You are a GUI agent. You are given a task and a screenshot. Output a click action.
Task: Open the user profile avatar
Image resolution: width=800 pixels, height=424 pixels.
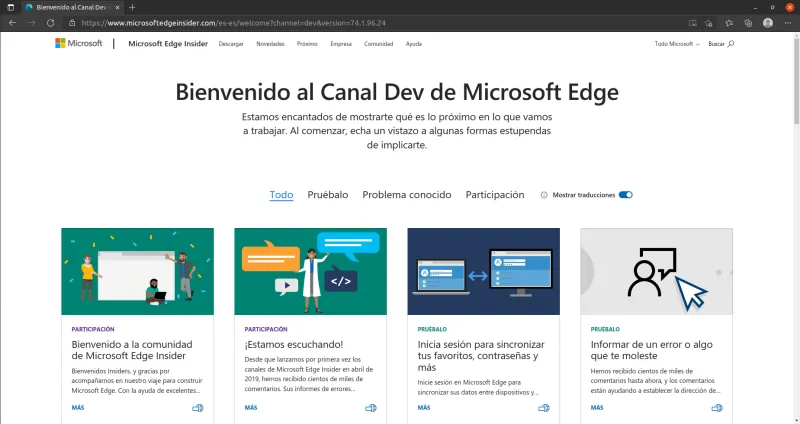click(767, 23)
